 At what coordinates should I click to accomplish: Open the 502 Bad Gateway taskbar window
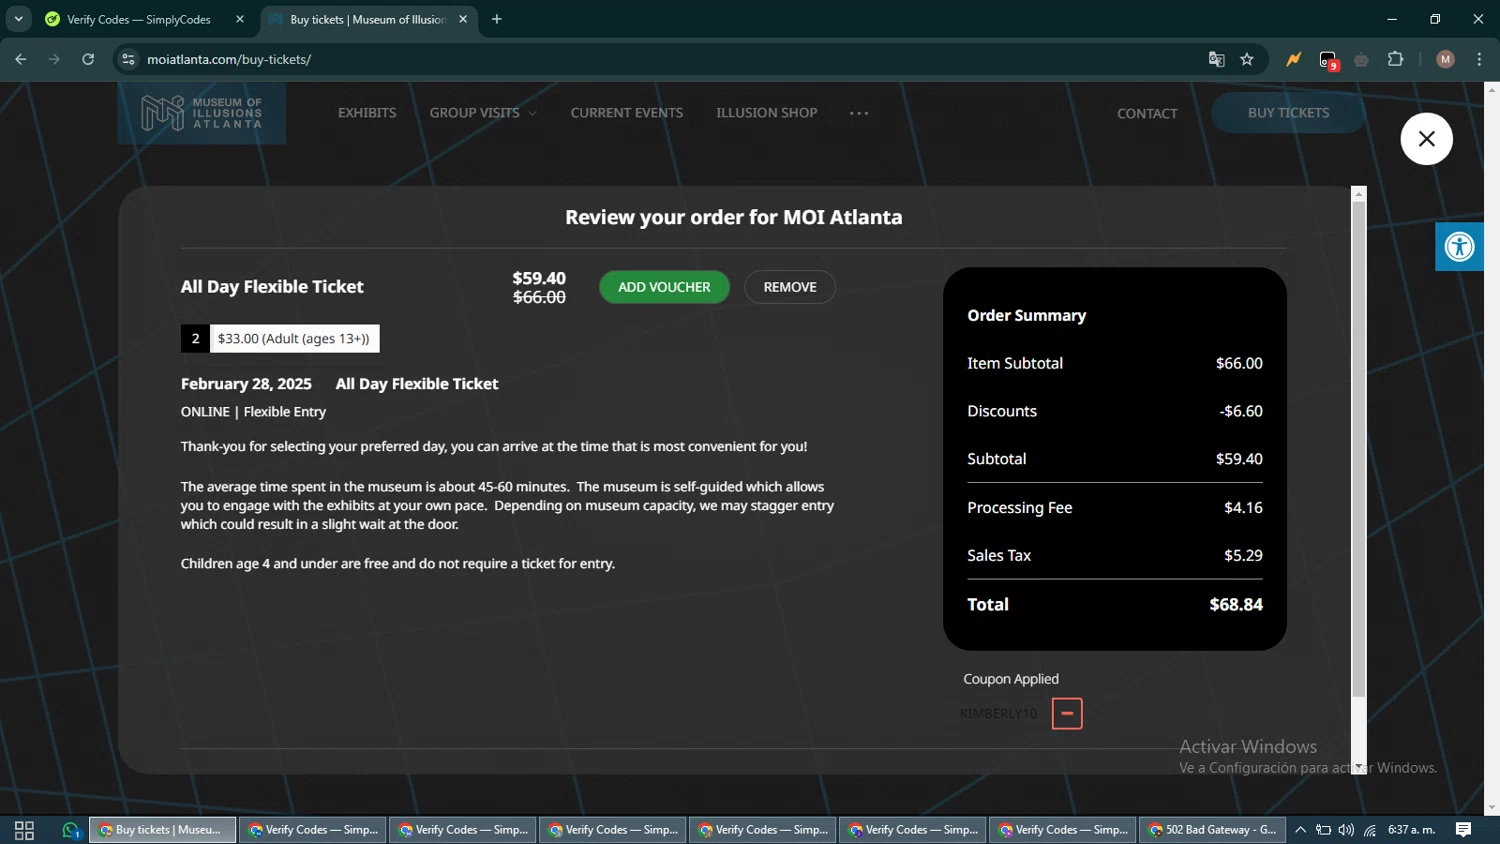[1213, 830]
